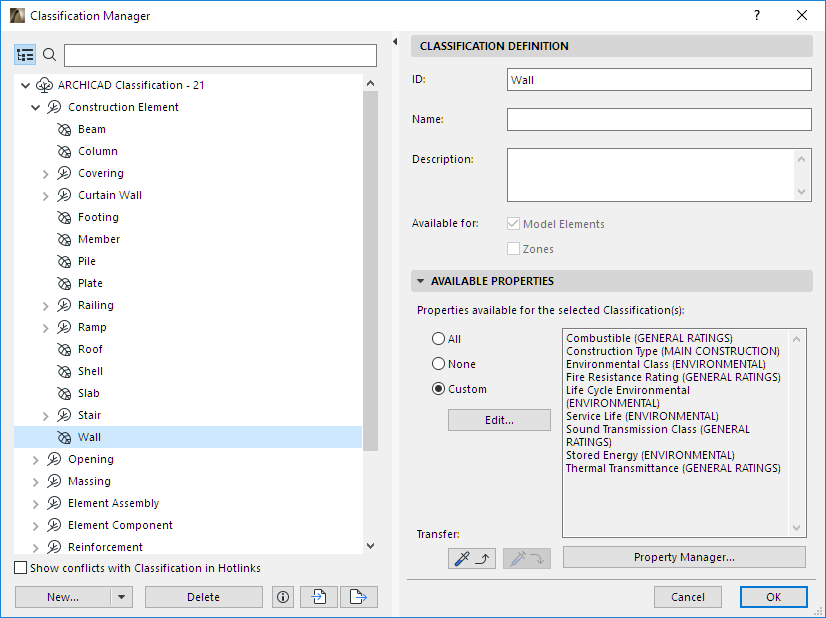This screenshot has height=618, width=826.
Task: Click the Covering branch icon
Action: 64,173
